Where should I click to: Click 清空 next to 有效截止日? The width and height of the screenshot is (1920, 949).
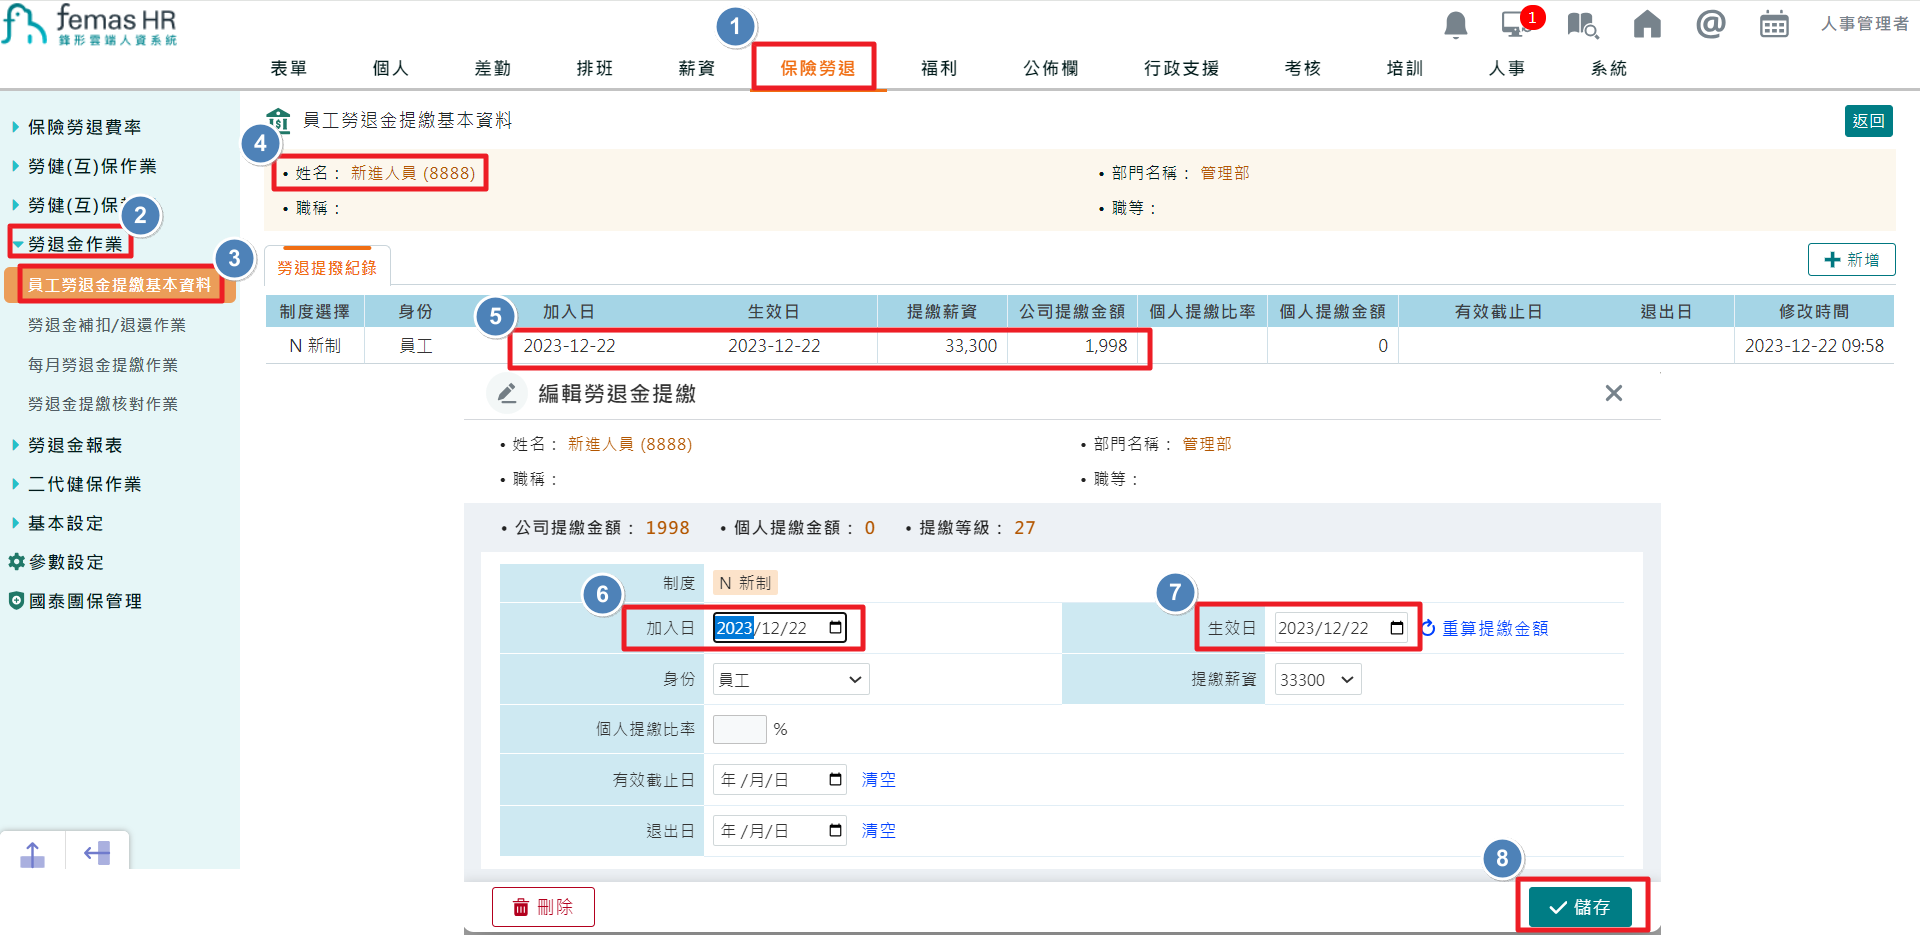point(878,779)
